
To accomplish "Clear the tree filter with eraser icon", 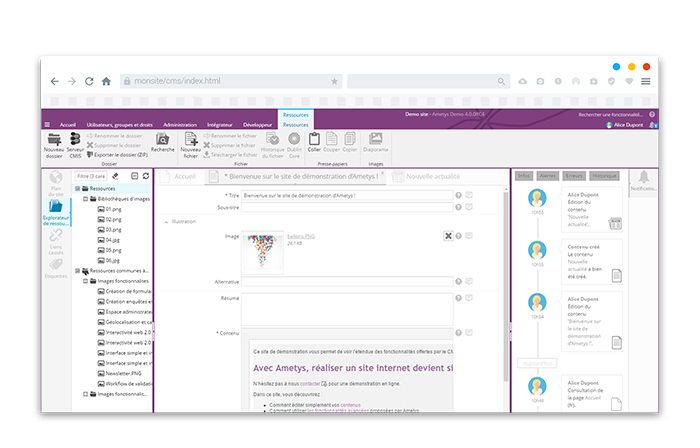I will (x=115, y=176).
